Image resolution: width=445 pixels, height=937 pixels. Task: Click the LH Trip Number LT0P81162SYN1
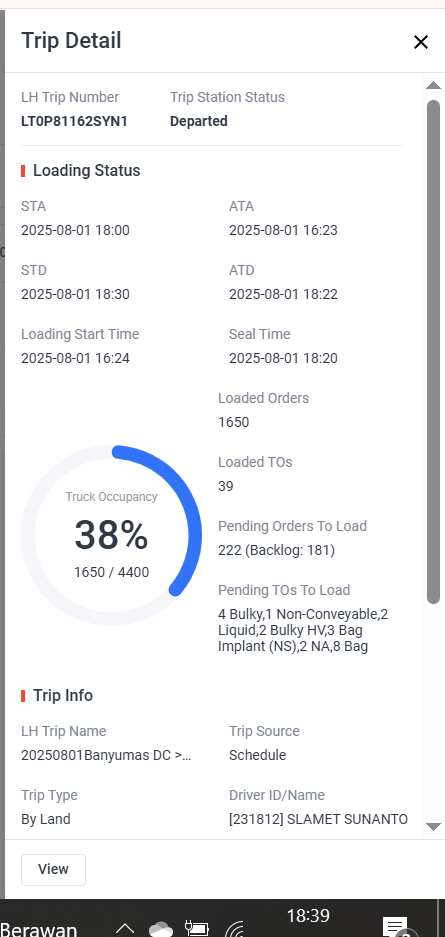[x=74, y=121]
